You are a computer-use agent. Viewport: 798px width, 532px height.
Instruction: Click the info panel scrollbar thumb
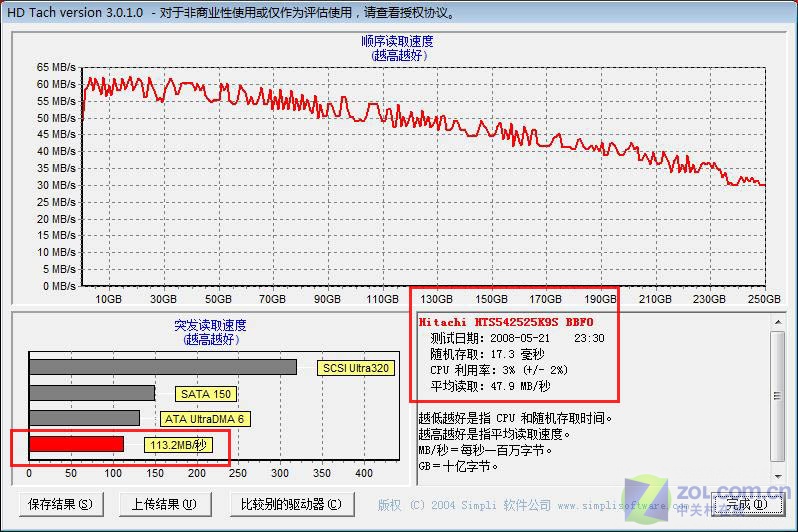point(778,396)
